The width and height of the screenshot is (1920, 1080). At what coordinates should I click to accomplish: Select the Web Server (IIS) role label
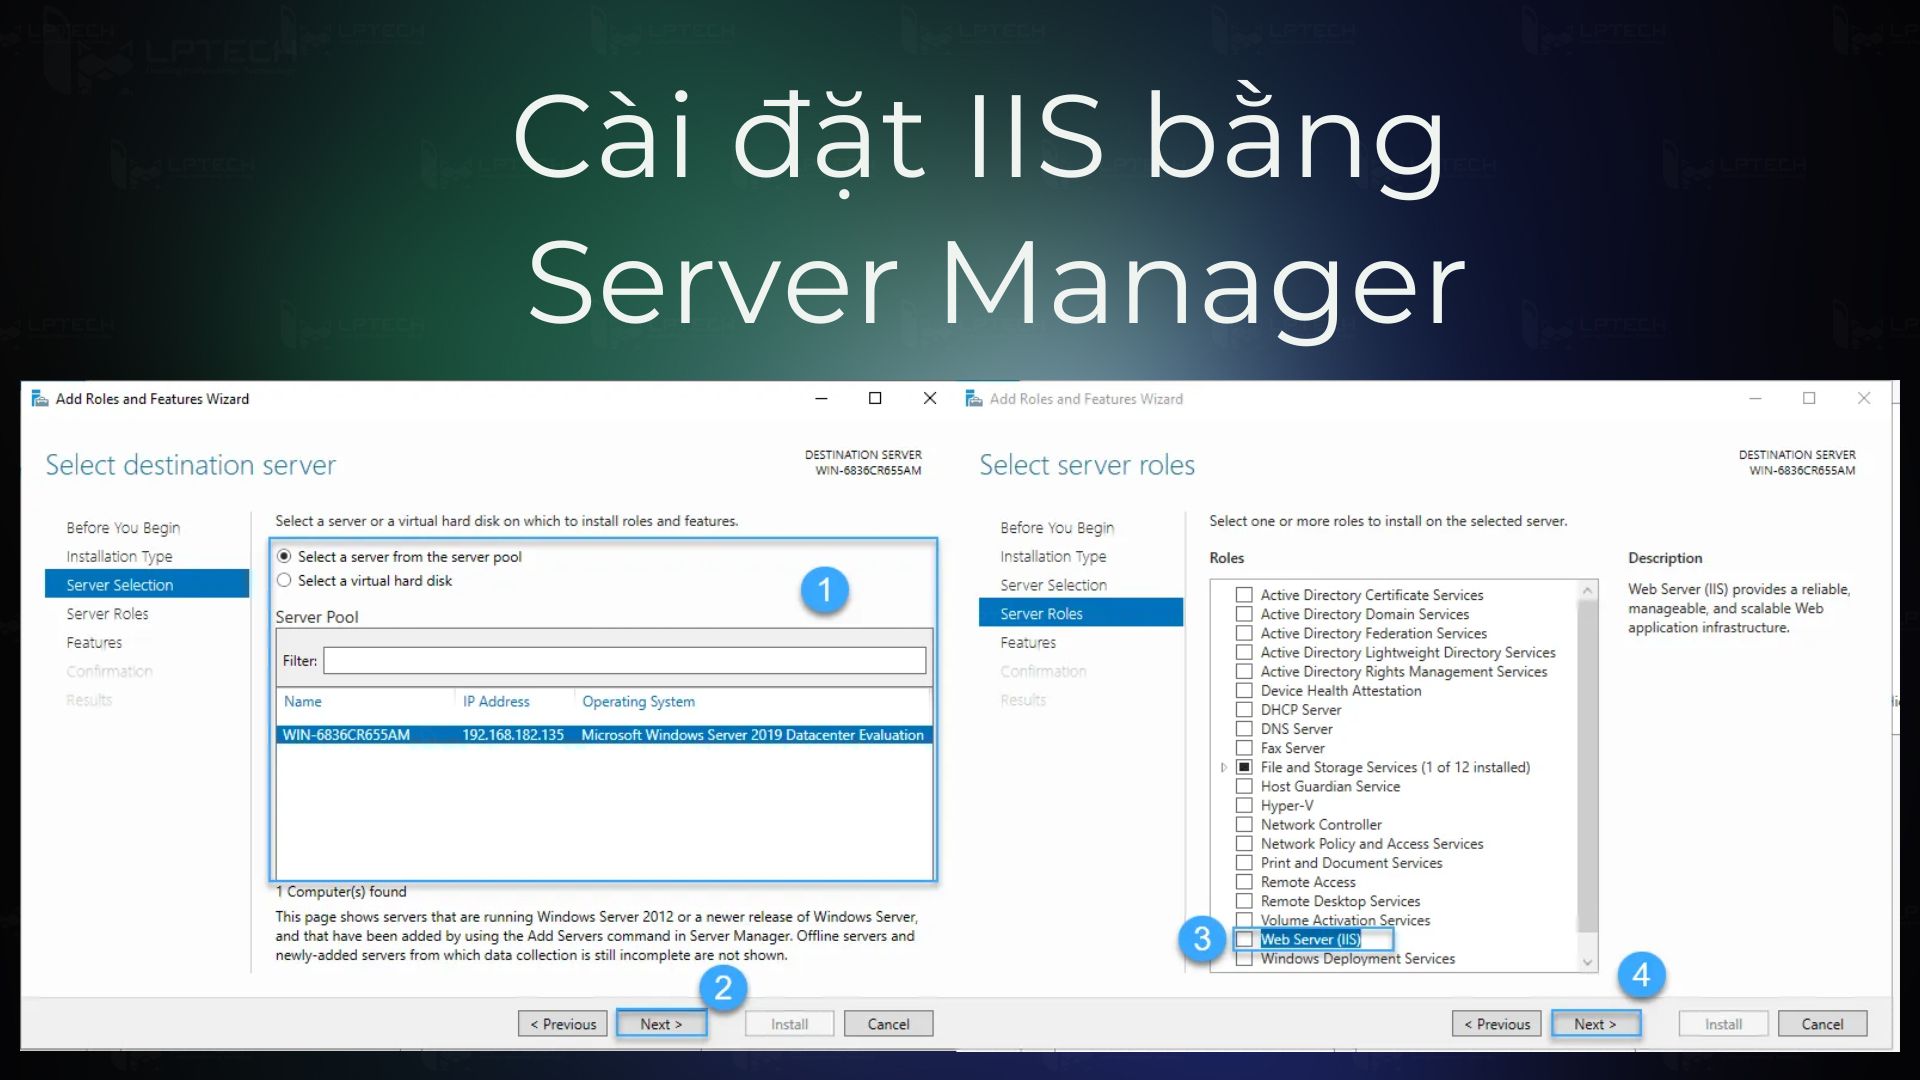coord(1310,939)
